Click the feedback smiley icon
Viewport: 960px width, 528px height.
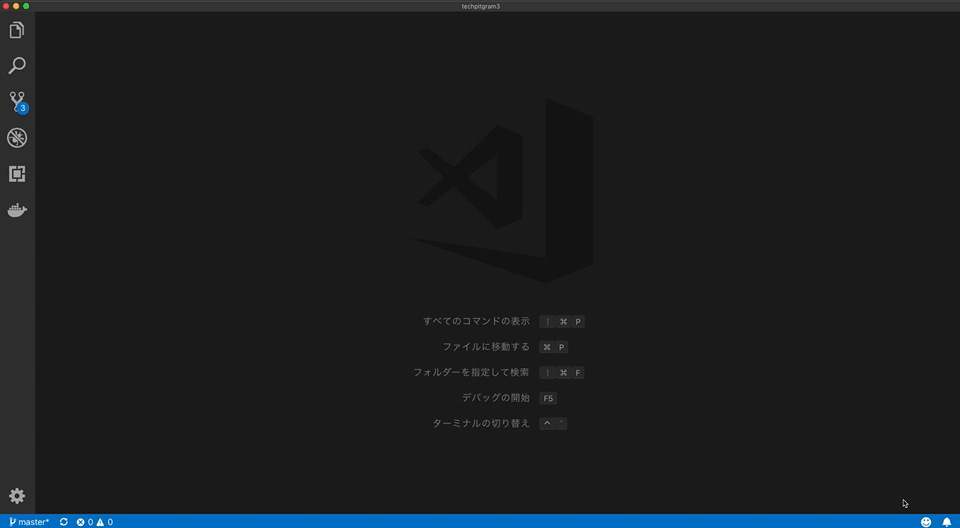926,522
